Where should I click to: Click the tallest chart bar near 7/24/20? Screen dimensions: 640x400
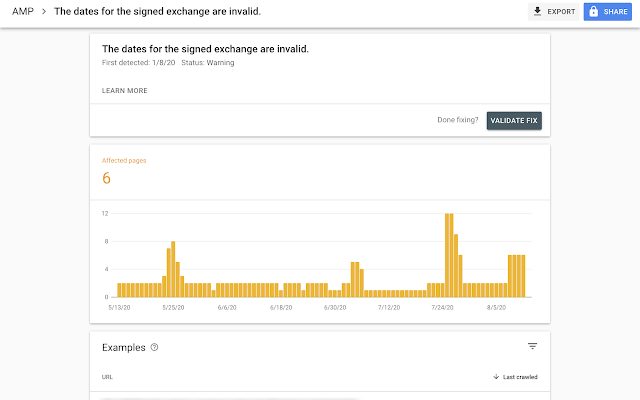point(449,255)
